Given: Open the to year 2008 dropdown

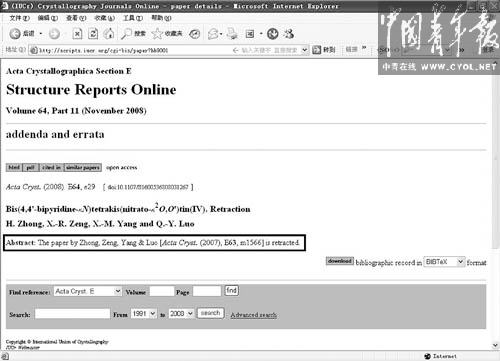Looking at the screenshot, I should point(181,314).
